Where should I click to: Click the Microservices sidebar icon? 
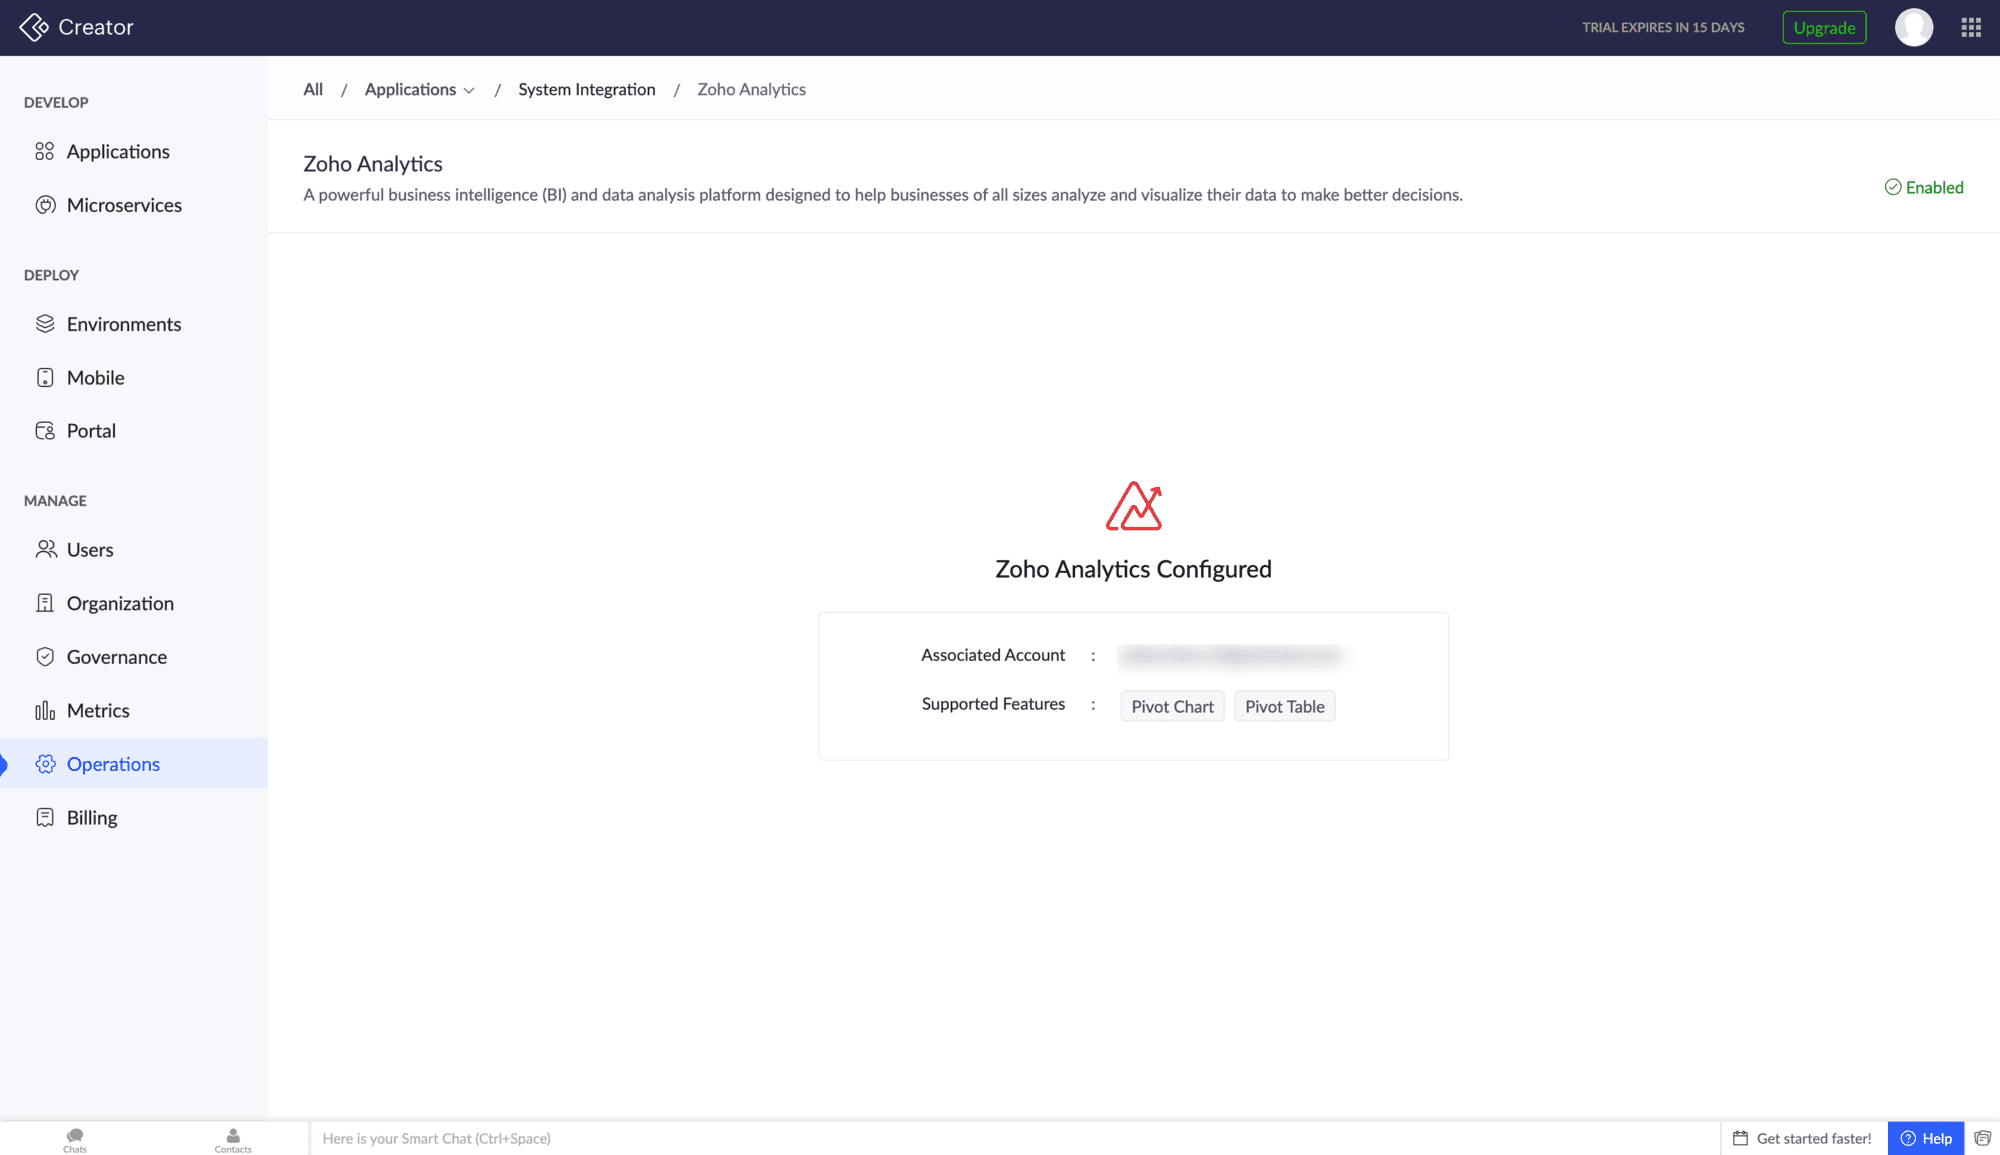point(45,205)
